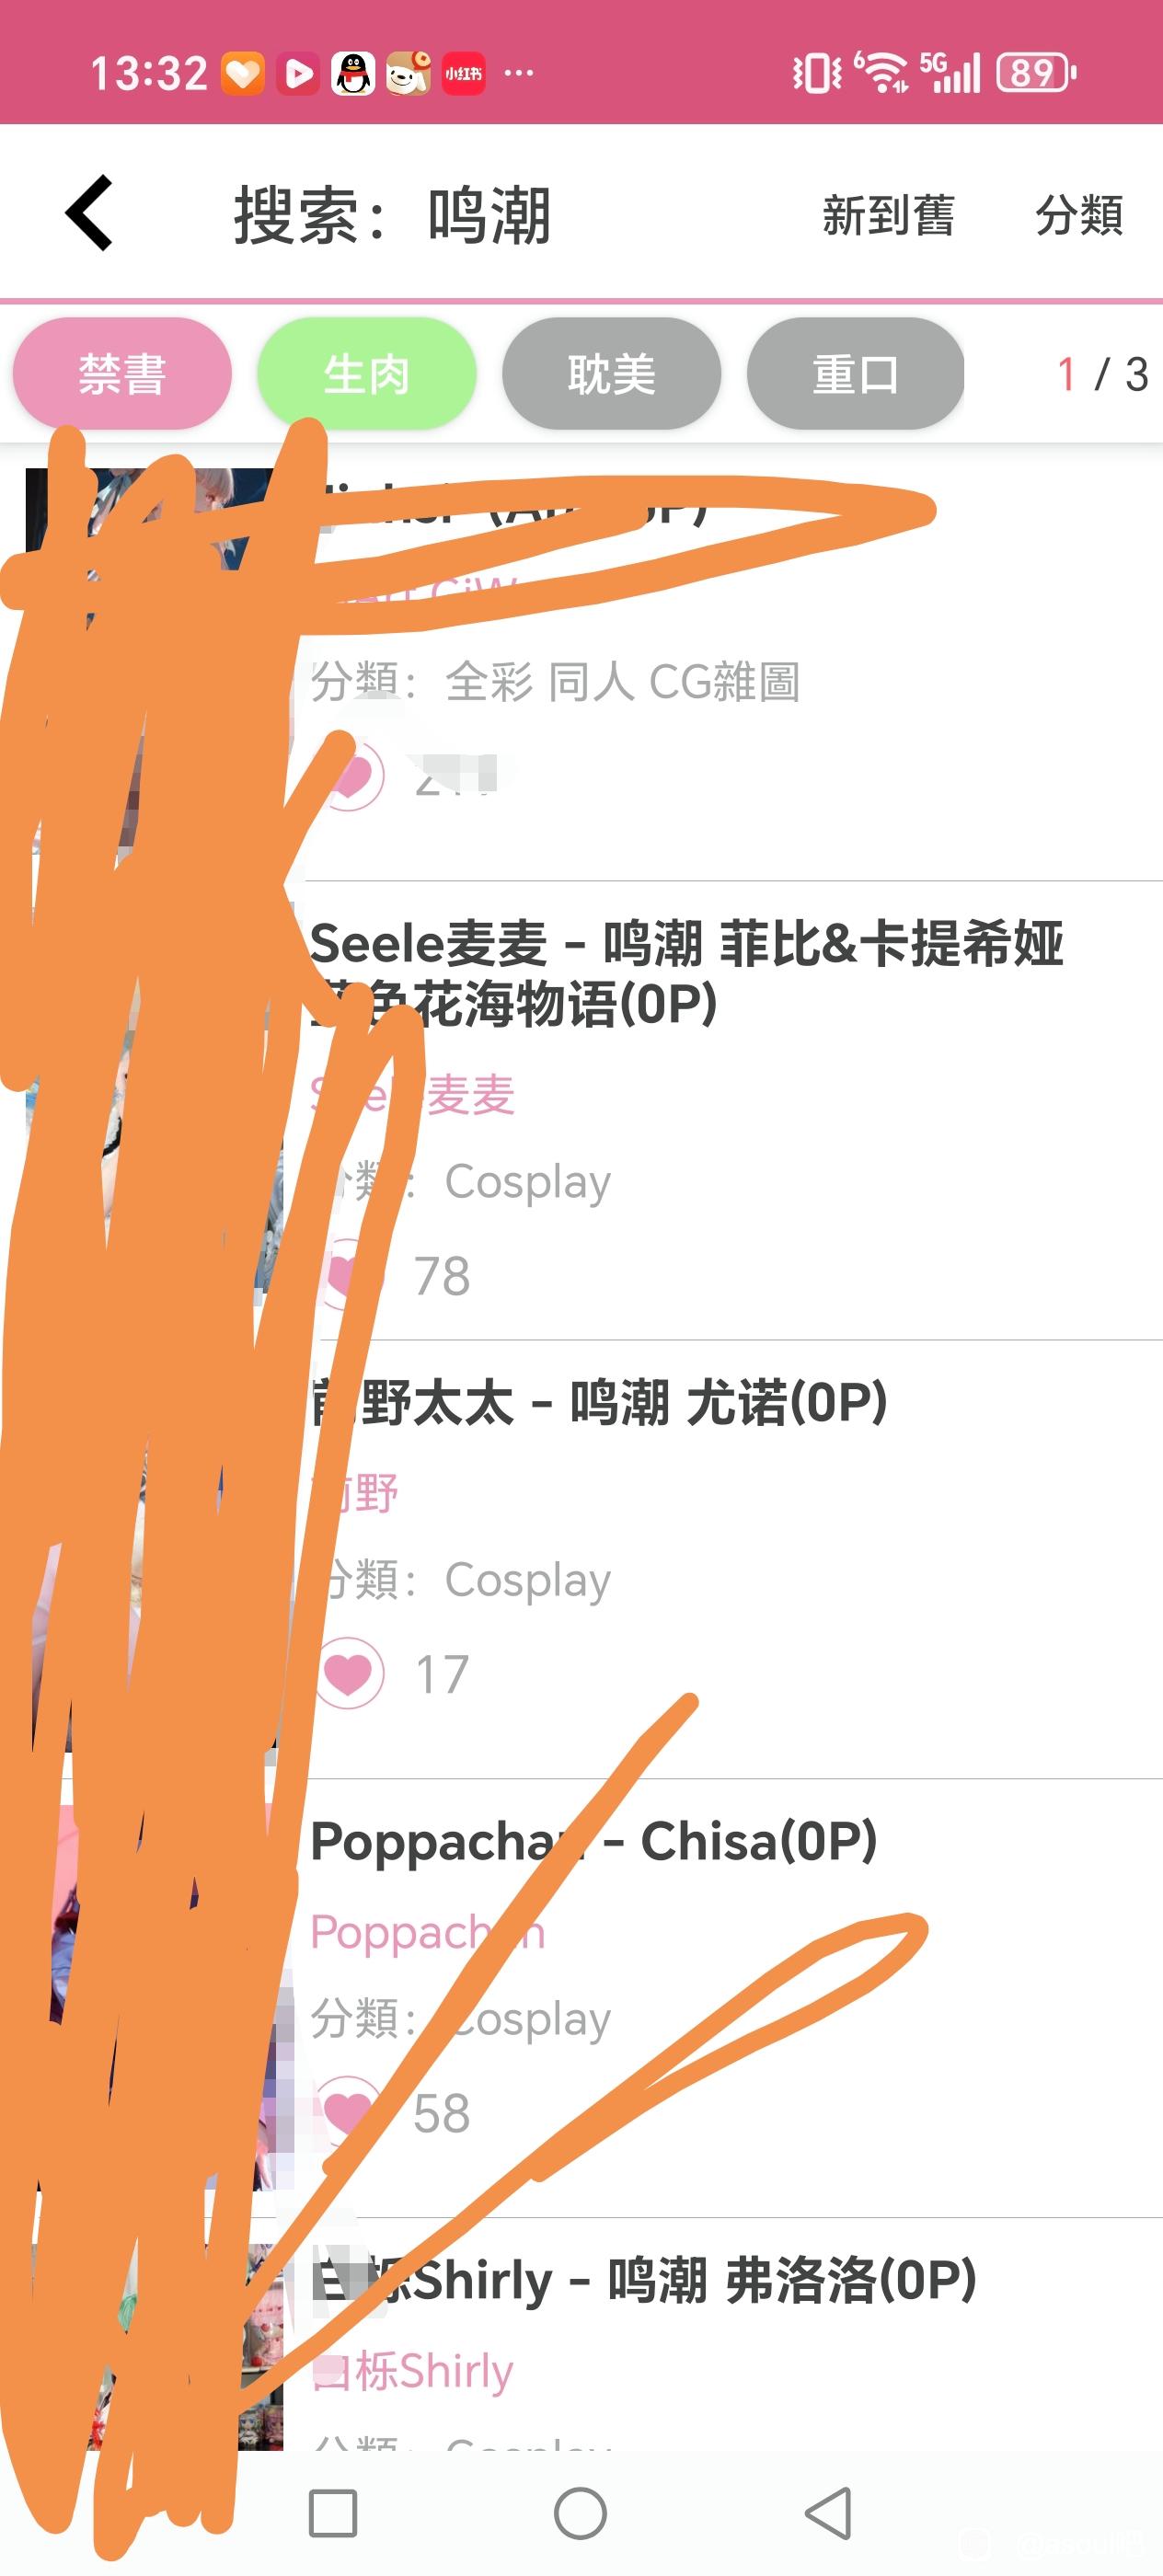The image size is (1163, 2576).
Task: Open 鸣潮 弗洛洛 Shirly entry title
Action: pos(643,2280)
